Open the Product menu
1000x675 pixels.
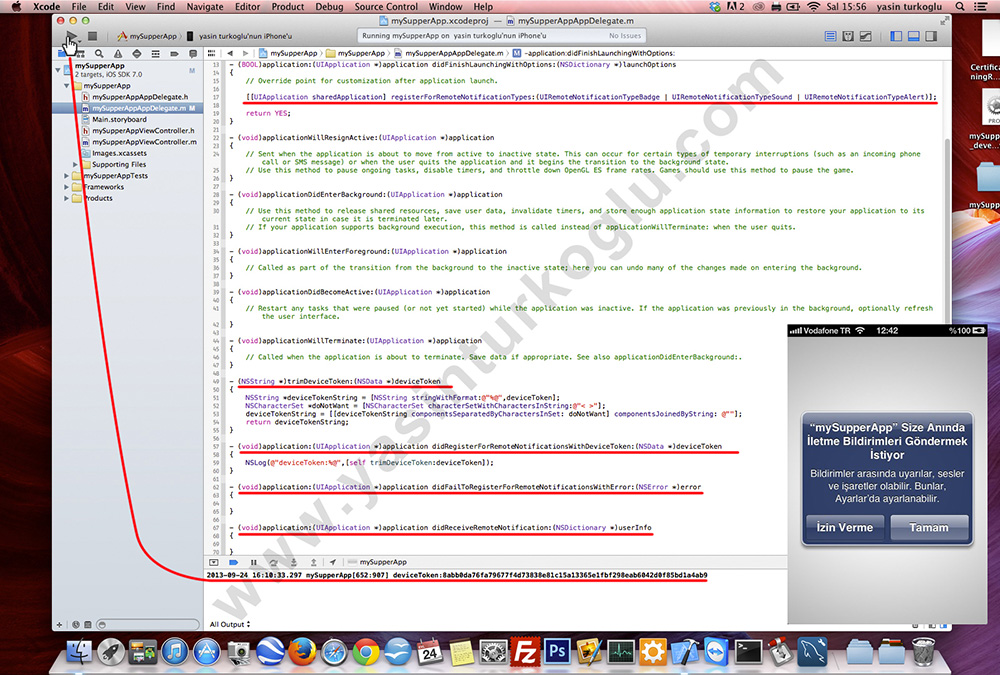click(x=288, y=6)
